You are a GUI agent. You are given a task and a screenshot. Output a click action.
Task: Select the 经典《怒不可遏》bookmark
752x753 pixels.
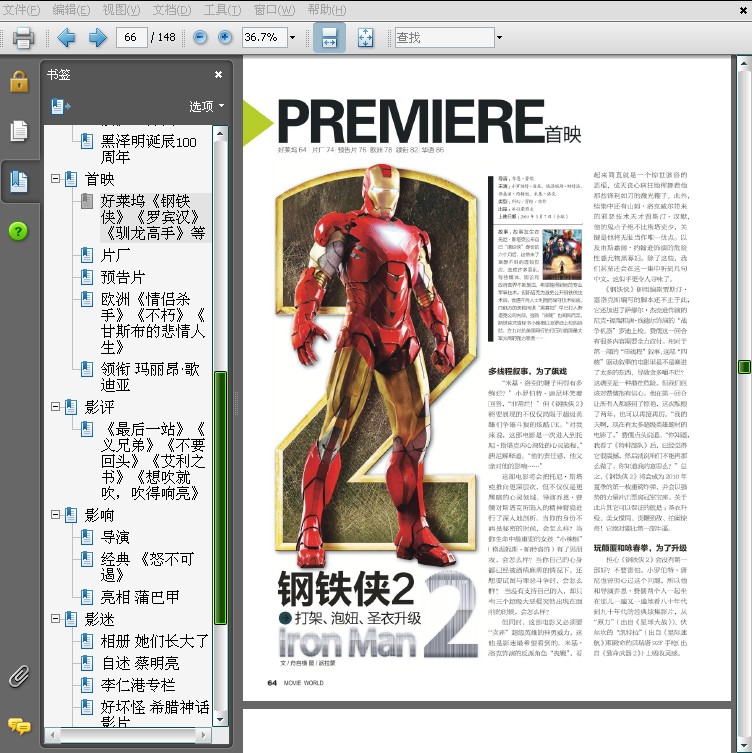click(x=147, y=567)
